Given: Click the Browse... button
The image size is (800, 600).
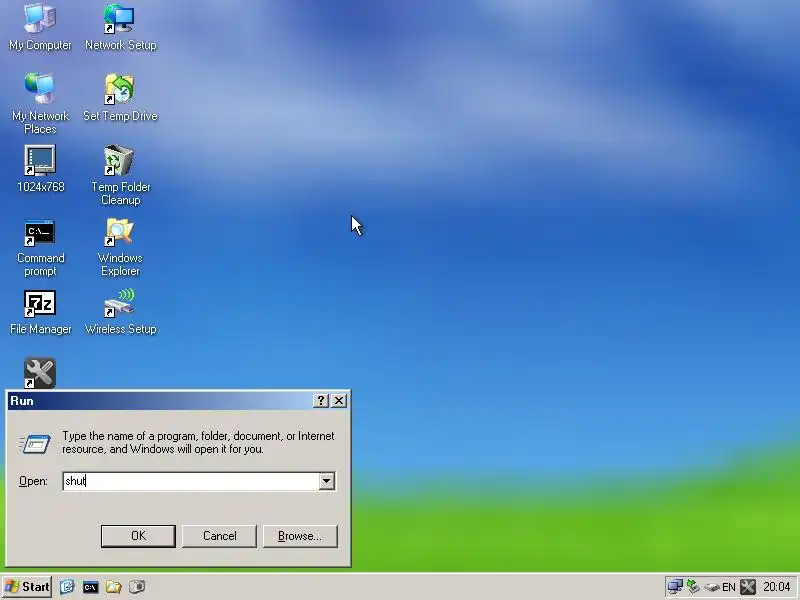Looking at the screenshot, I should pyautogui.click(x=300, y=536).
